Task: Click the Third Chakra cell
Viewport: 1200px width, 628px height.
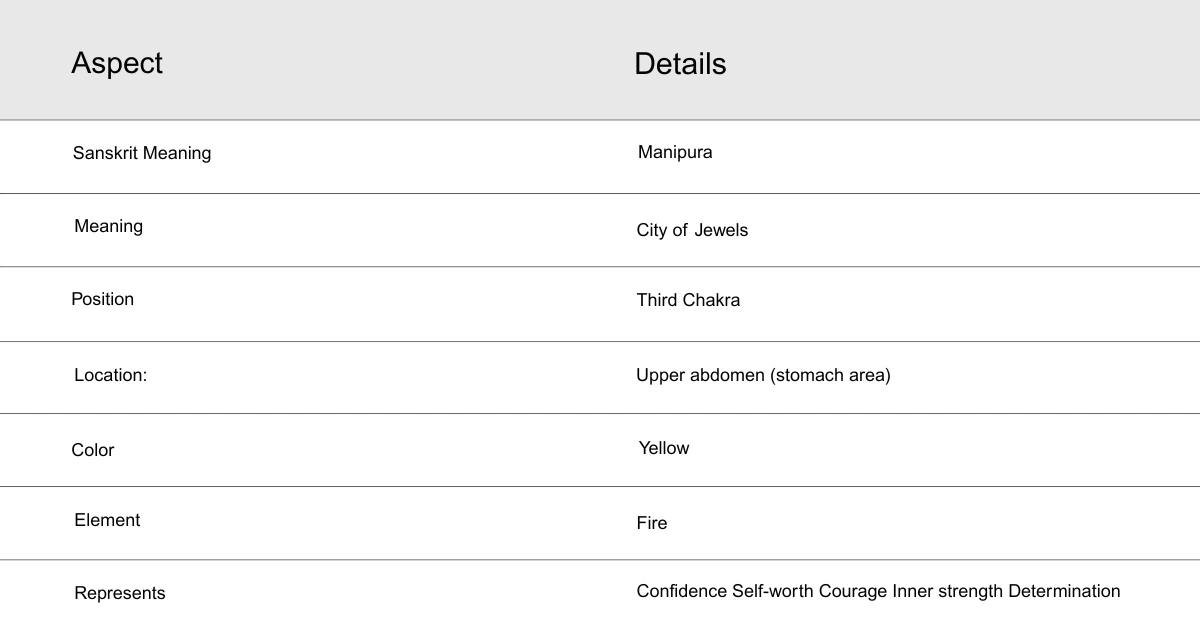Action: click(688, 300)
